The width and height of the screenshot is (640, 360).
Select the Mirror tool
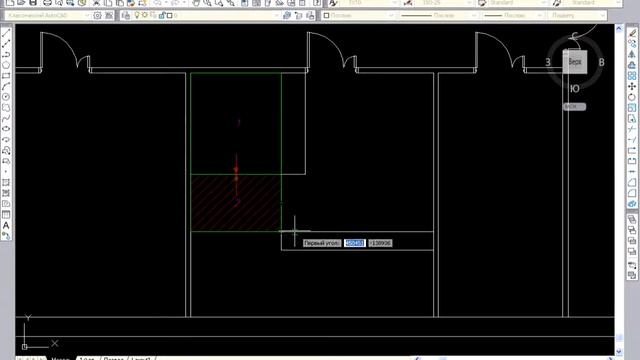coord(632,55)
